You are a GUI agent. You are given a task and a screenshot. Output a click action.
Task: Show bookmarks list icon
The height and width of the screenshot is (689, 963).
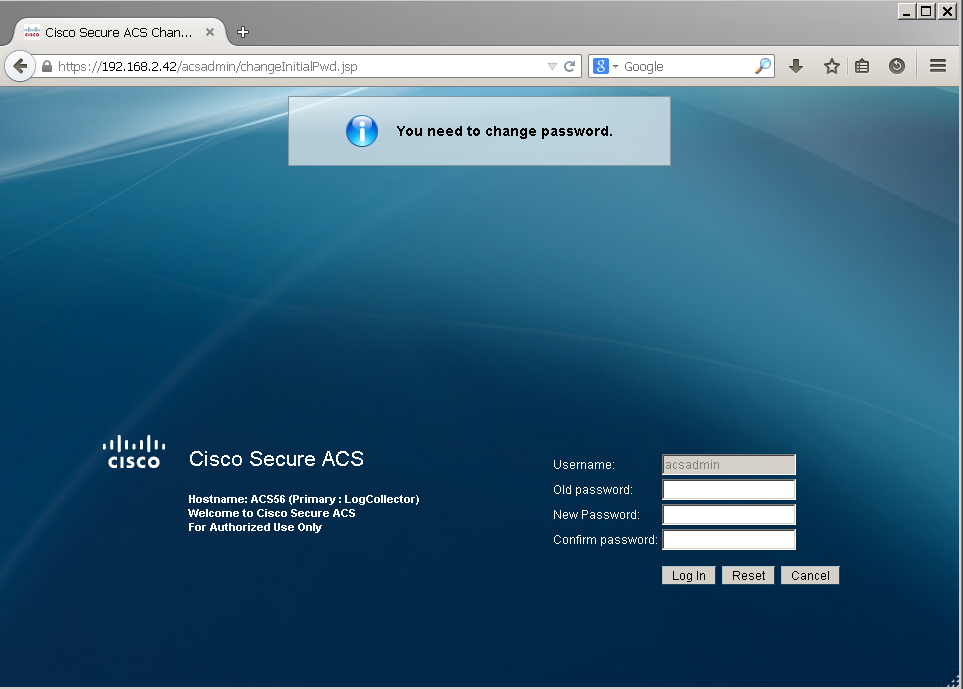(x=862, y=66)
